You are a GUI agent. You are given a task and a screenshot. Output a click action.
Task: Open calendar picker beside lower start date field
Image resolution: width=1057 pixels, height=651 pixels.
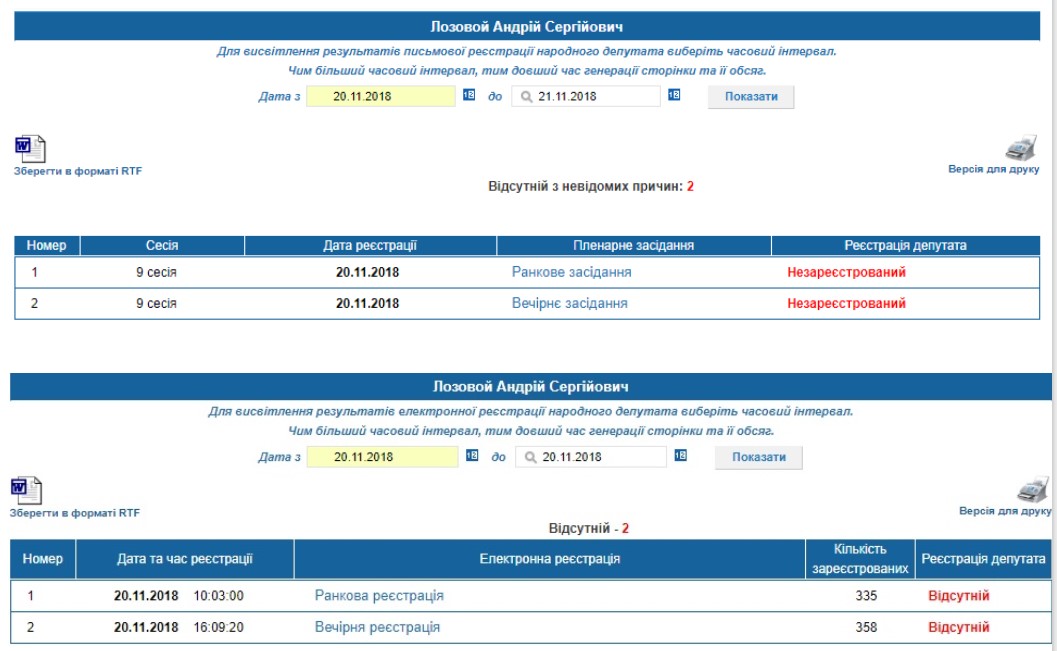[472, 456]
